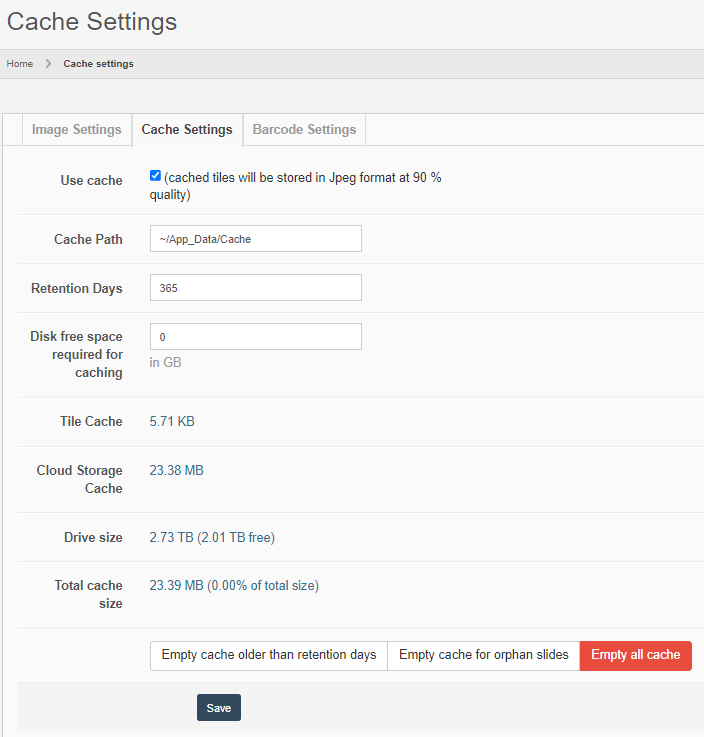Open the Barcode Settings tab
The width and height of the screenshot is (704, 737).
[304, 130]
